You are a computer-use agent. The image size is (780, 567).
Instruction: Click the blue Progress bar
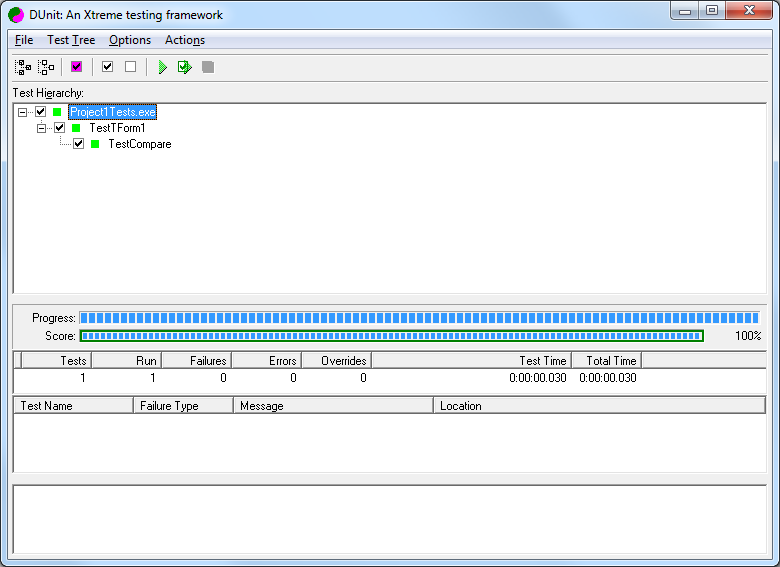pos(419,318)
